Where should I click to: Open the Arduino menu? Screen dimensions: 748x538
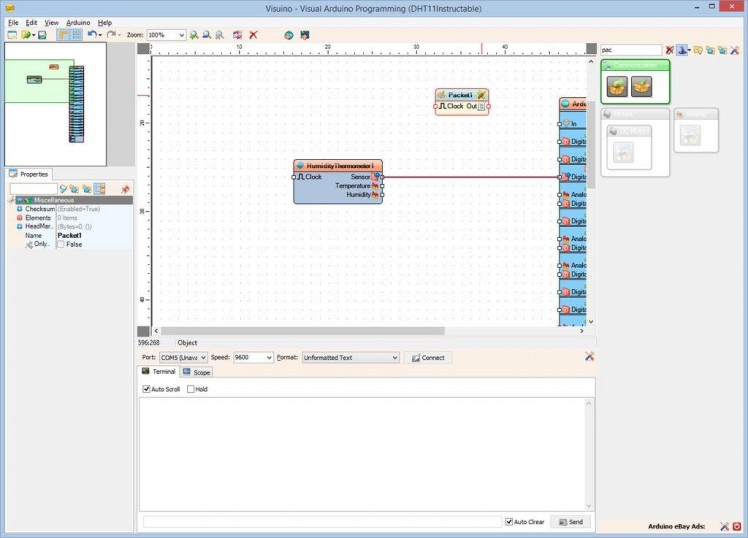coord(78,22)
